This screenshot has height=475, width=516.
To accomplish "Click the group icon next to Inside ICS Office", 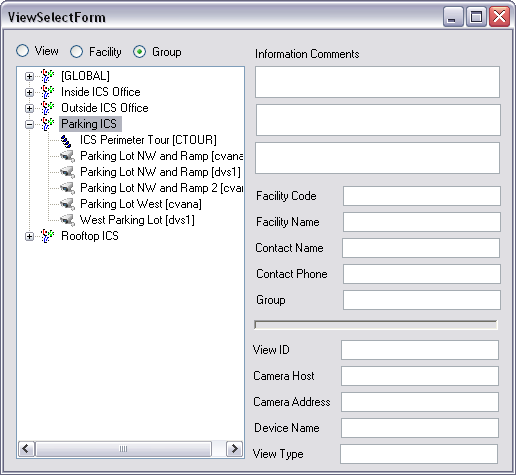I will [48, 92].
